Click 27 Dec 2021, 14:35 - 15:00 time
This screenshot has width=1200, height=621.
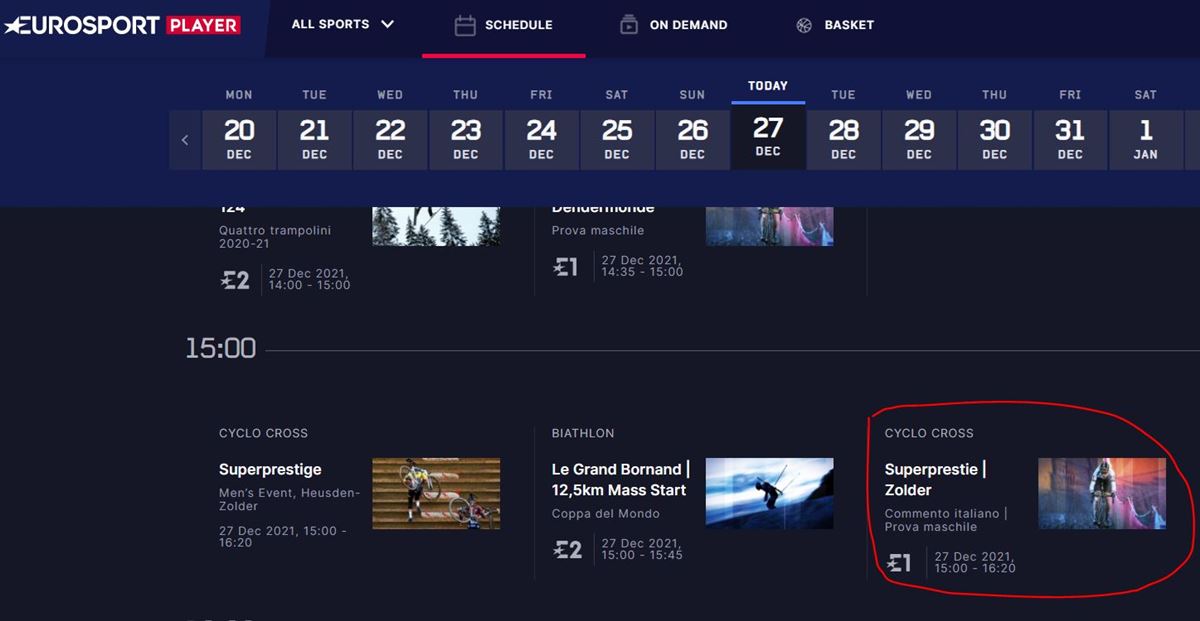point(642,265)
